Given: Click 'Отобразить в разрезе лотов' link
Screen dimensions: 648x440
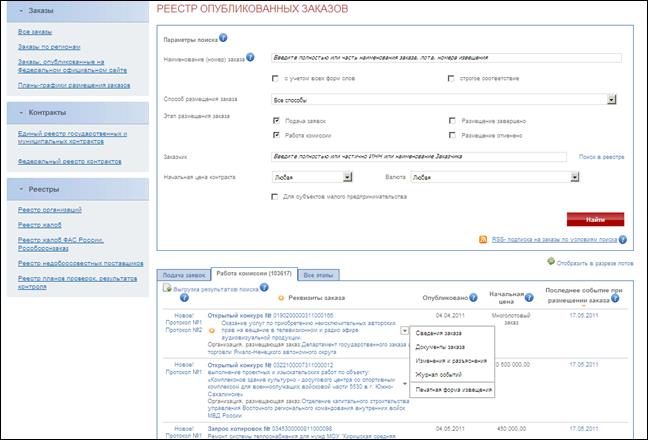Looking at the screenshot, I should pyautogui.click(x=595, y=263).
